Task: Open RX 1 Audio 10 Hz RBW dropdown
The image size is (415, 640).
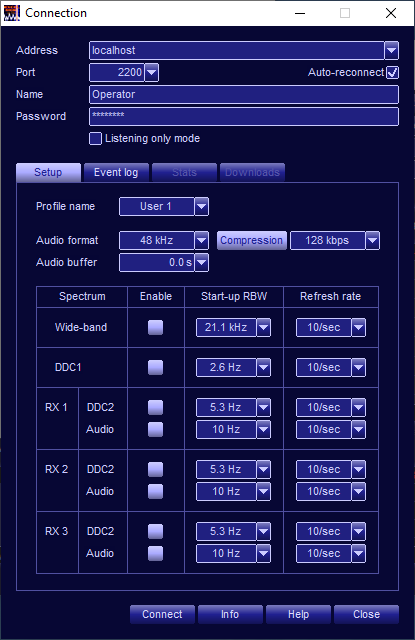Action: [264, 429]
